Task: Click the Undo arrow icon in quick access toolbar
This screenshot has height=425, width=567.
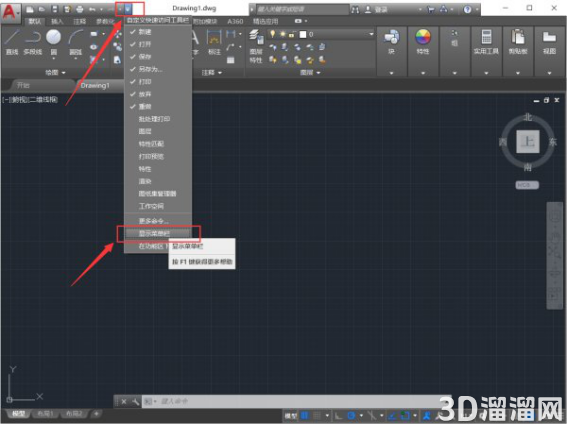Action: (x=92, y=9)
